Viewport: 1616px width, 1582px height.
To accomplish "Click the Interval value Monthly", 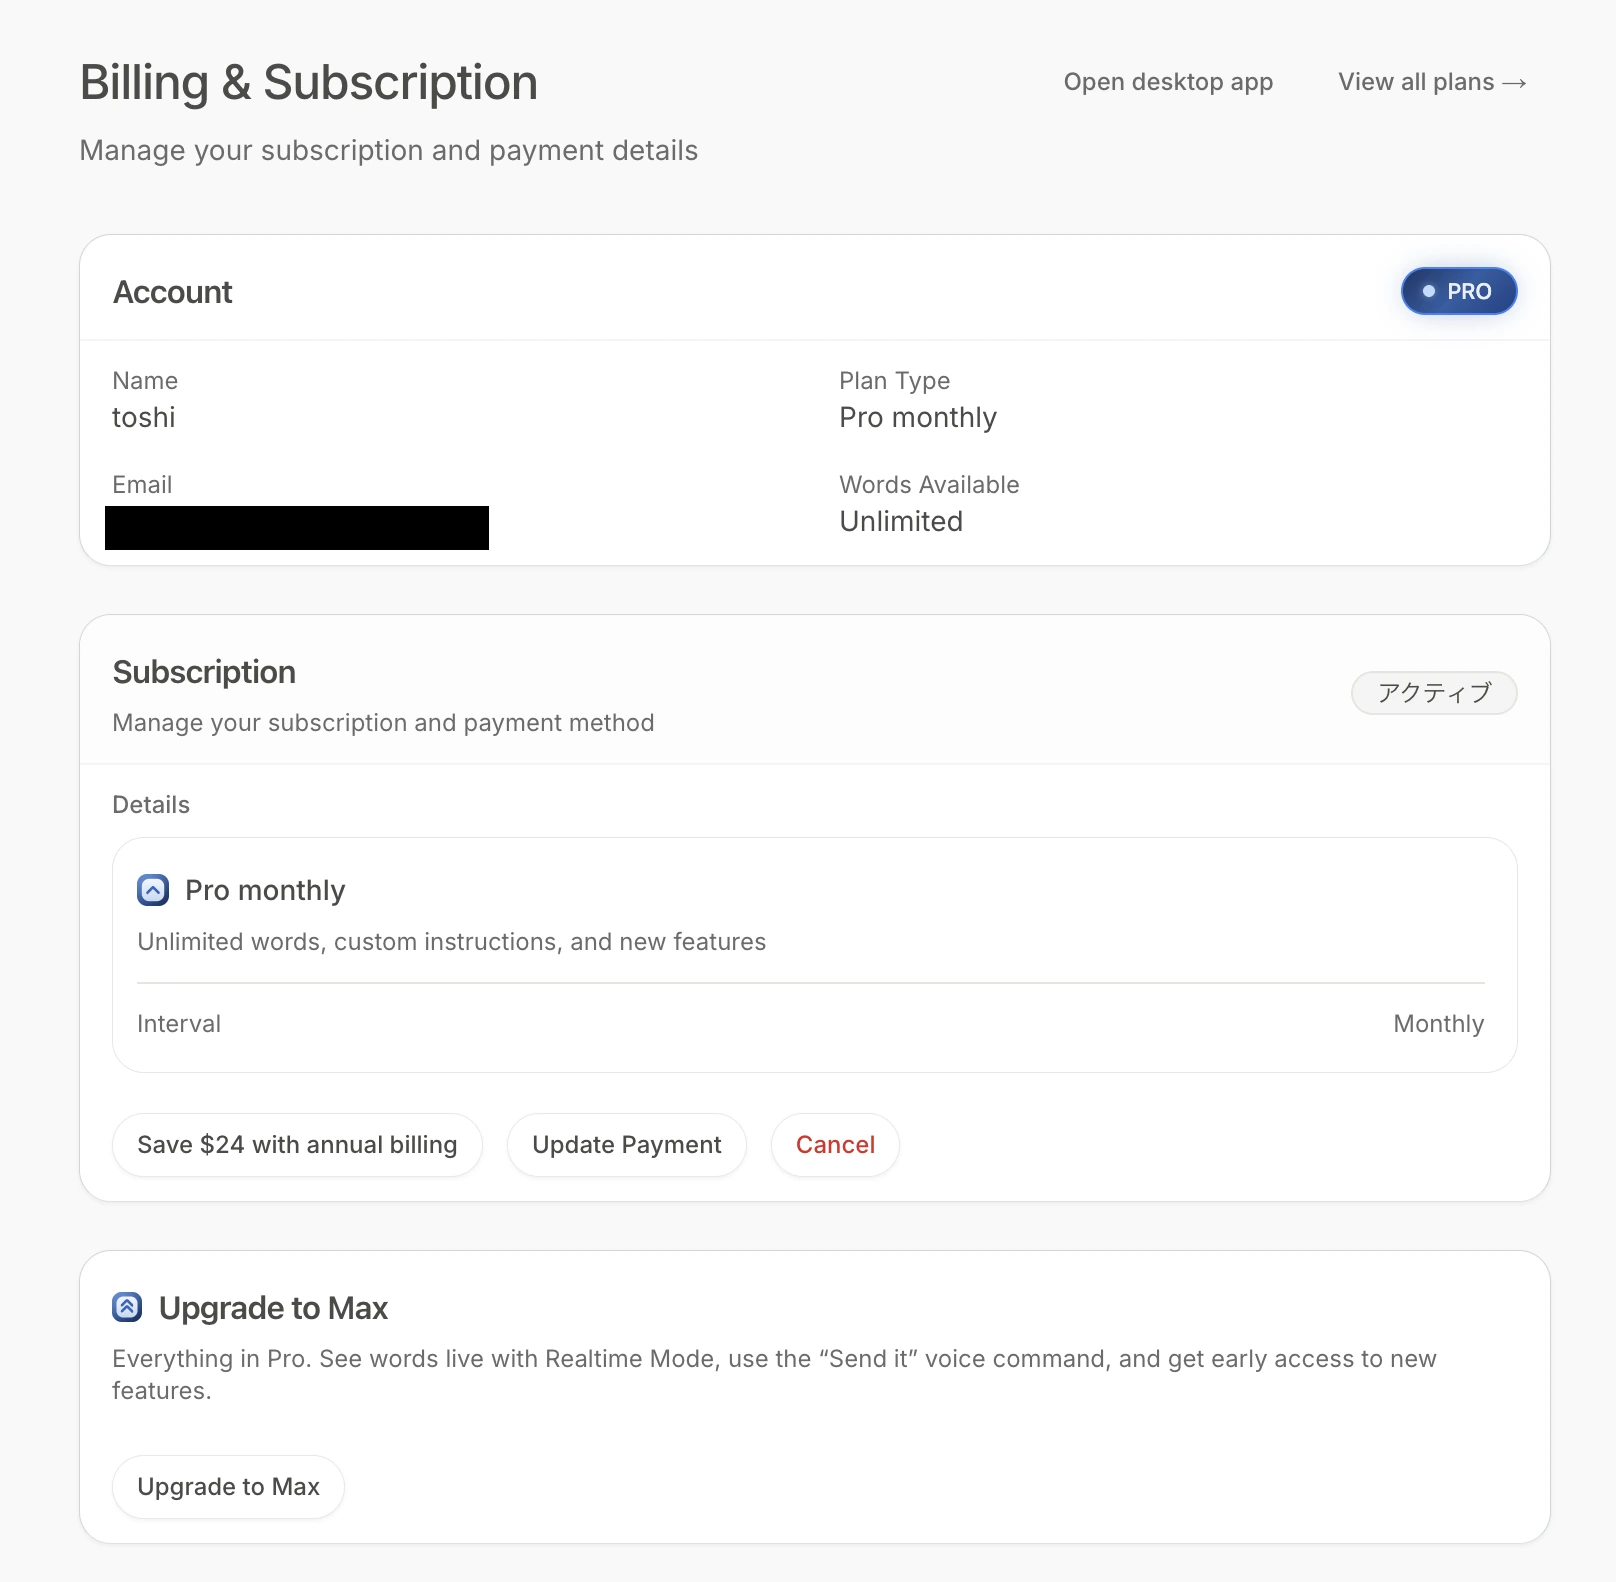I will pyautogui.click(x=1438, y=1024).
